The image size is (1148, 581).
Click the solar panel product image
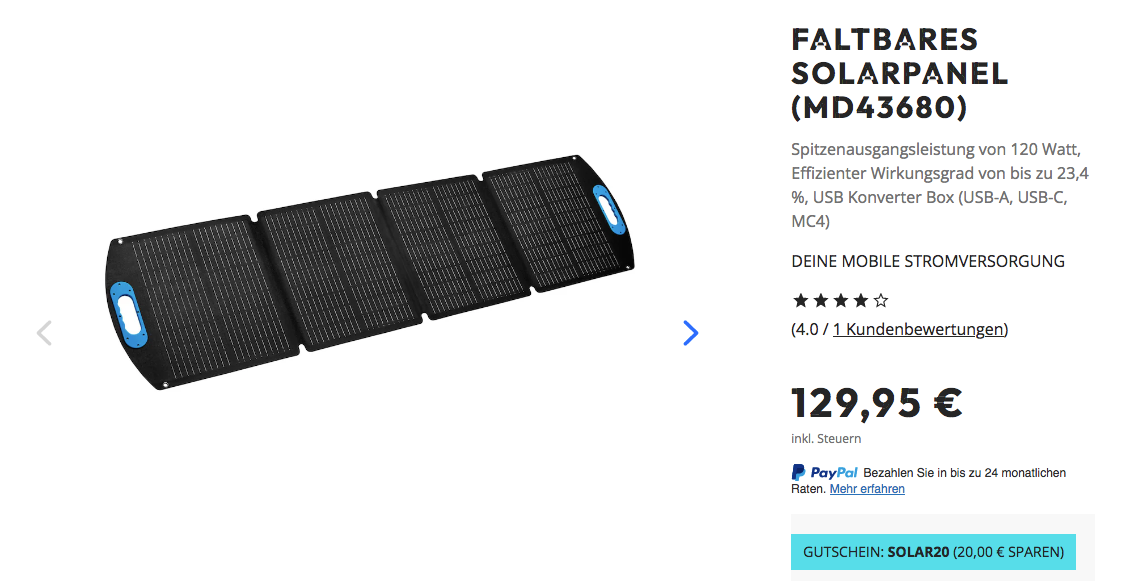369,271
